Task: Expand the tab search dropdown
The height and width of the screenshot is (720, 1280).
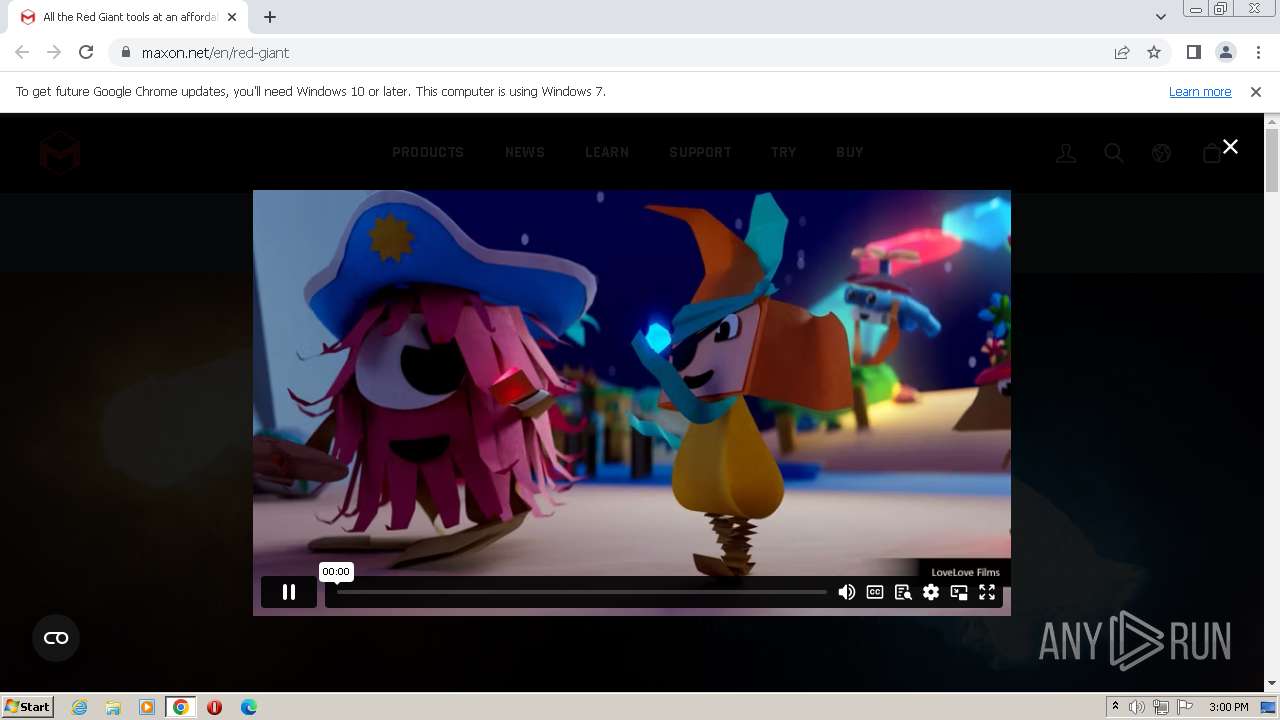Action: [x=1161, y=16]
